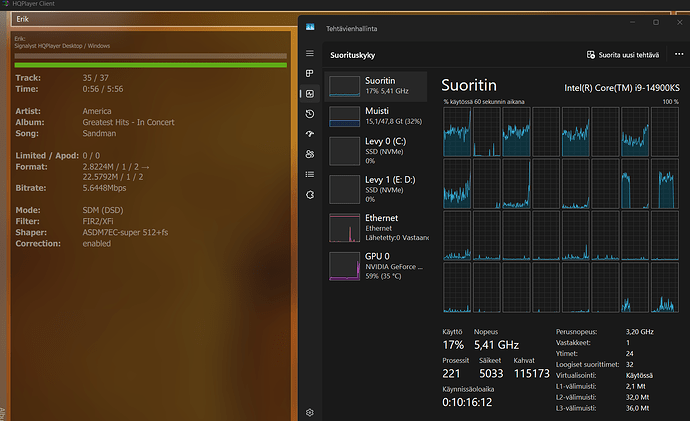Click 'ASDM7EC-super 512+fs' shaper value

click(125, 232)
